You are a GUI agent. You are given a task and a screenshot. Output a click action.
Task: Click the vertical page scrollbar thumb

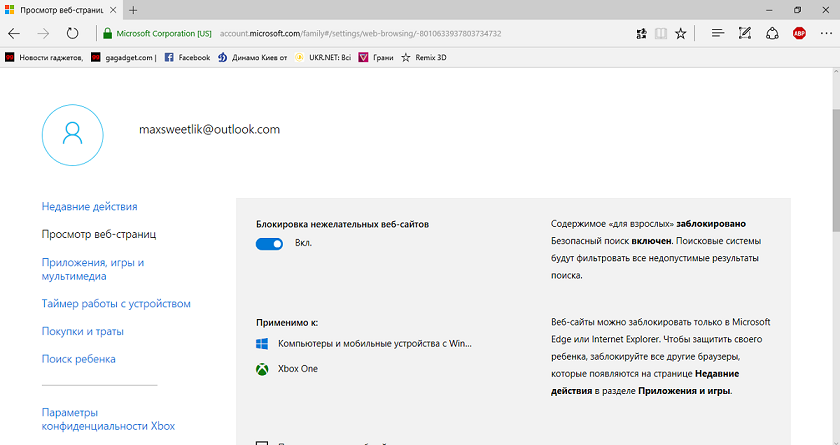point(836,170)
